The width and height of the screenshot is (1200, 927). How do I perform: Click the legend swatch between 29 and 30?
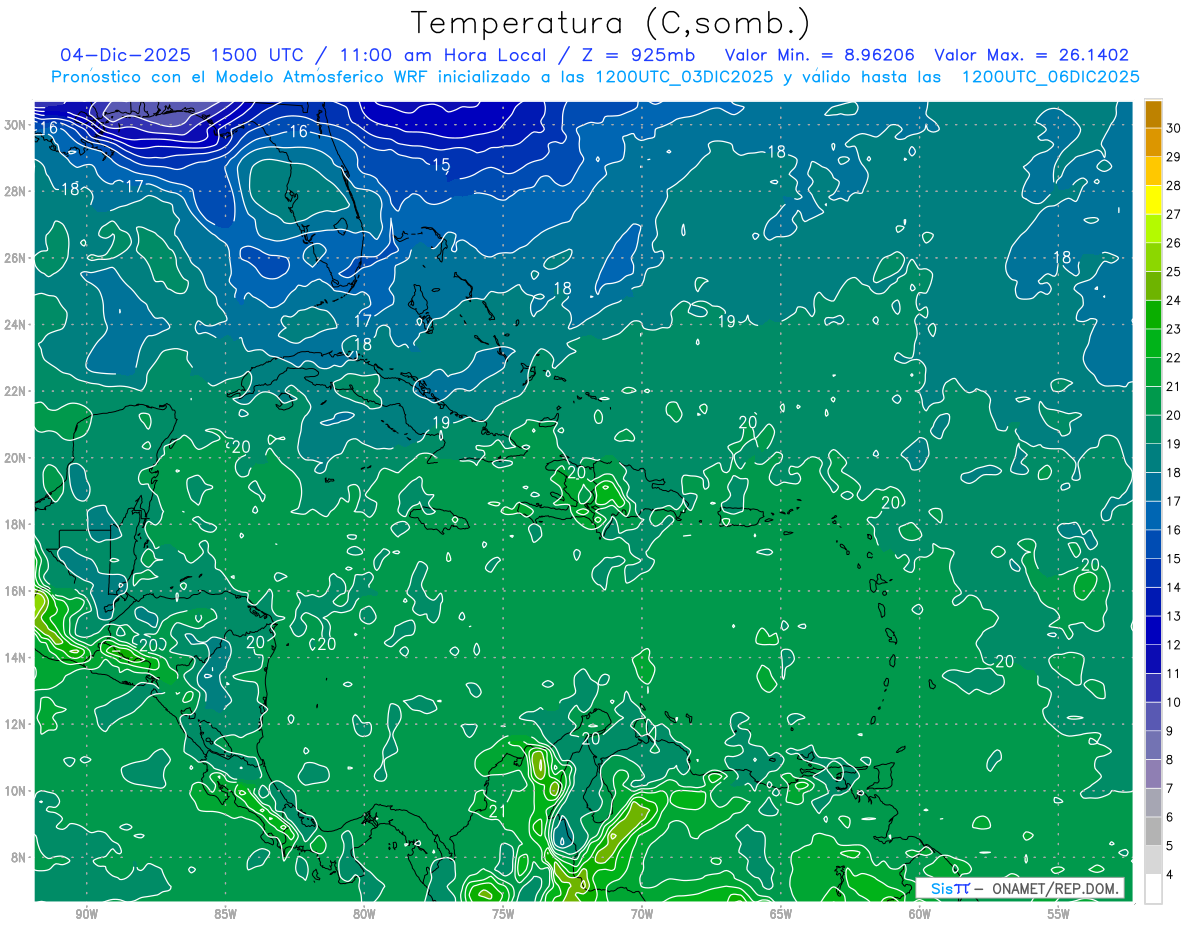(x=1153, y=142)
